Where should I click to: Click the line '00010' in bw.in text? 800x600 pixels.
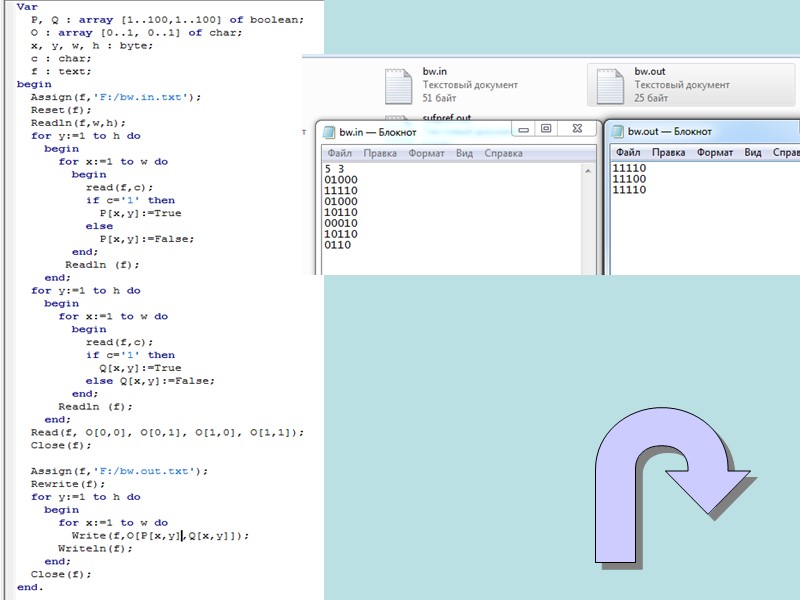tap(341, 223)
